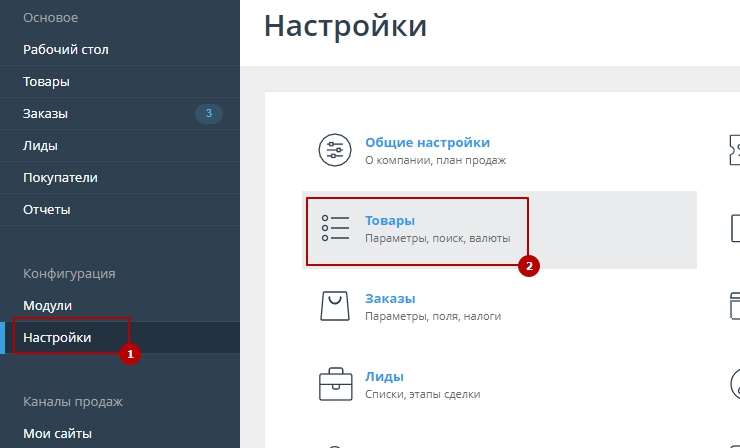The height and width of the screenshot is (448, 740).
Task: Open Мои сайты under Каналы продаж
Action: click(57, 434)
